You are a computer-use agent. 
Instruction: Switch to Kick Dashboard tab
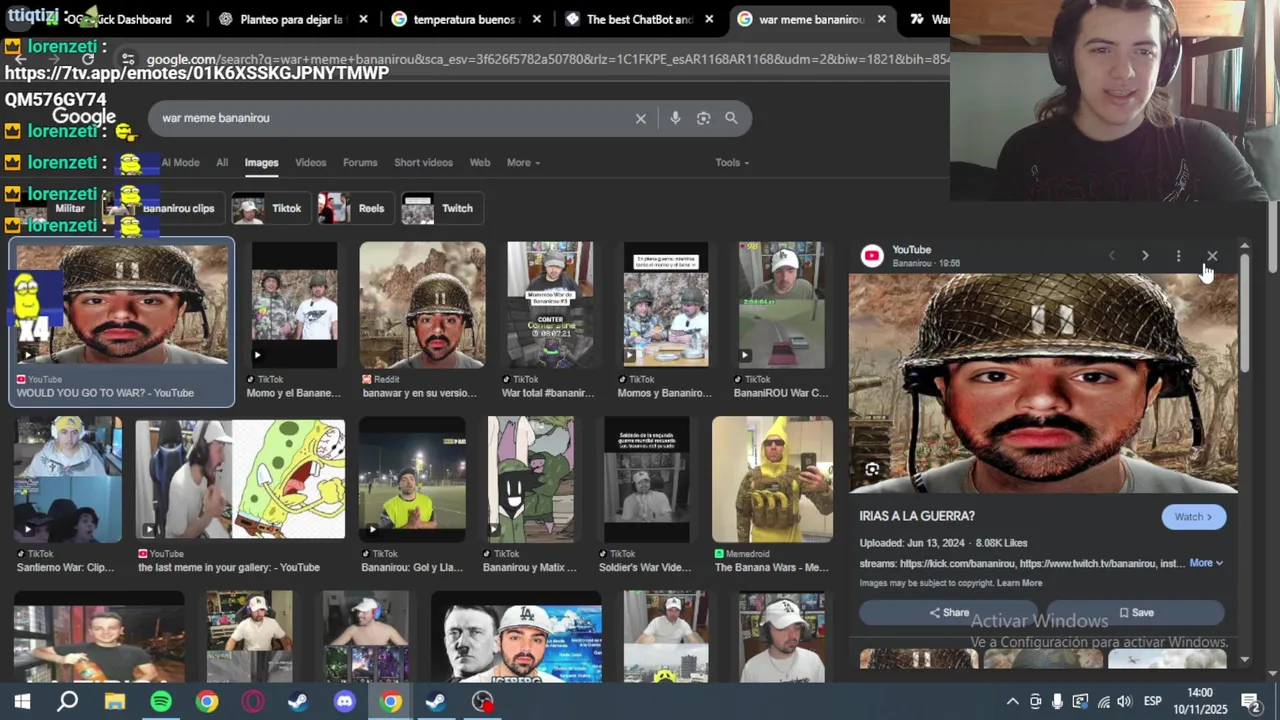pyautogui.click(x=120, y=19)
